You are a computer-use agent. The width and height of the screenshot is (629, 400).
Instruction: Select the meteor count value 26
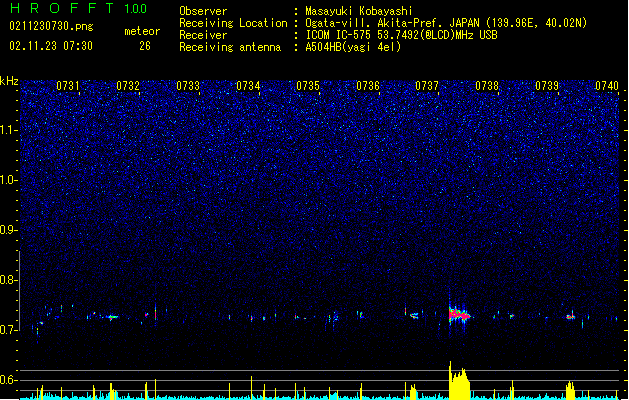145,46
